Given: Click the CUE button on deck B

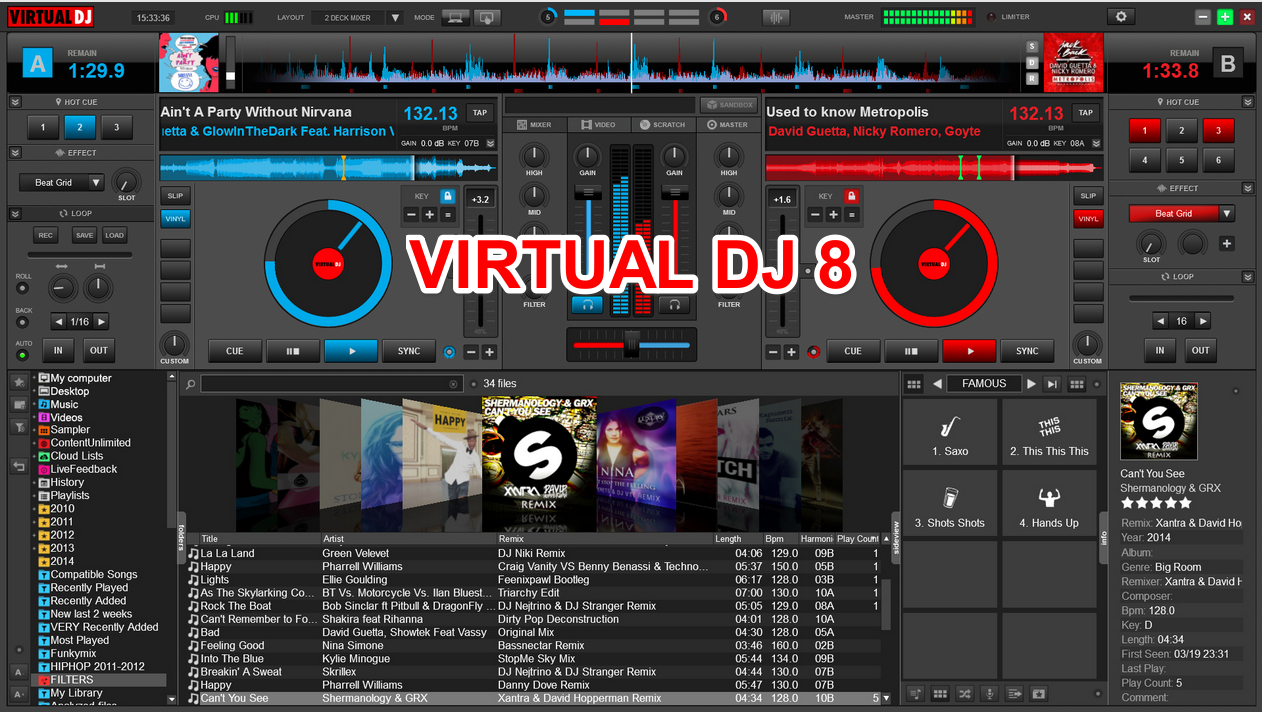Looking at the screenshot, I should (x=853, y=351).
